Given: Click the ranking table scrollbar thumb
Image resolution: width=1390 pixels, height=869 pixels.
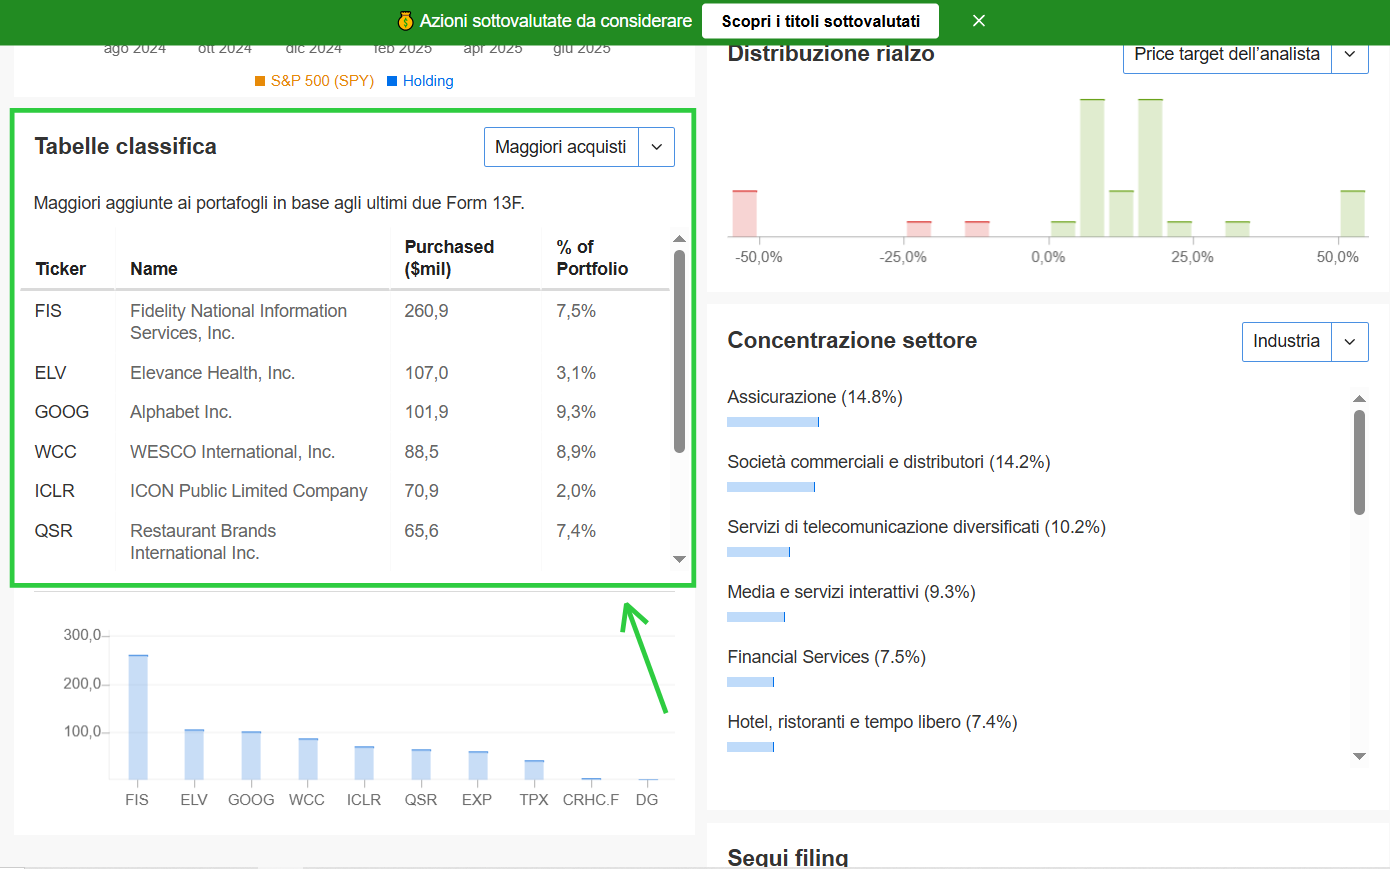Looking at the screenshot, I should [679, 351].
